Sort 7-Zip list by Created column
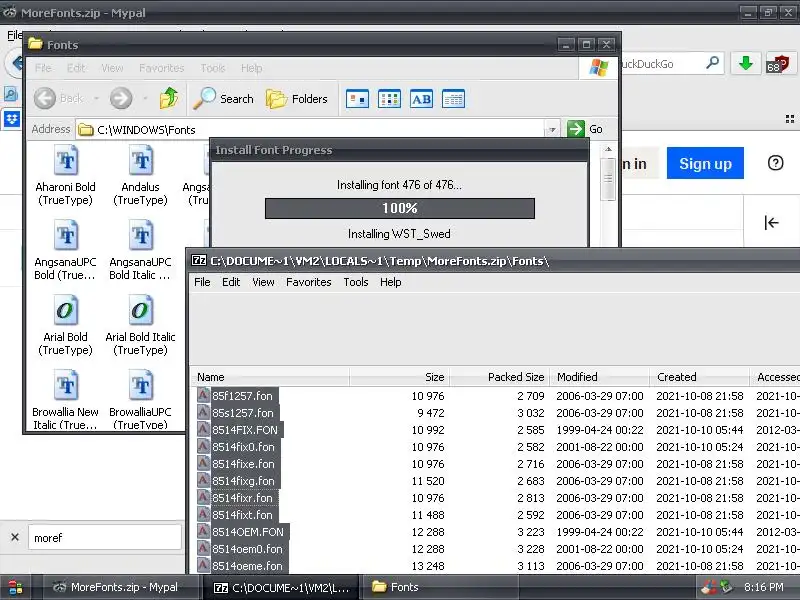This screenshot has width=800, height=600. (699, 377)
